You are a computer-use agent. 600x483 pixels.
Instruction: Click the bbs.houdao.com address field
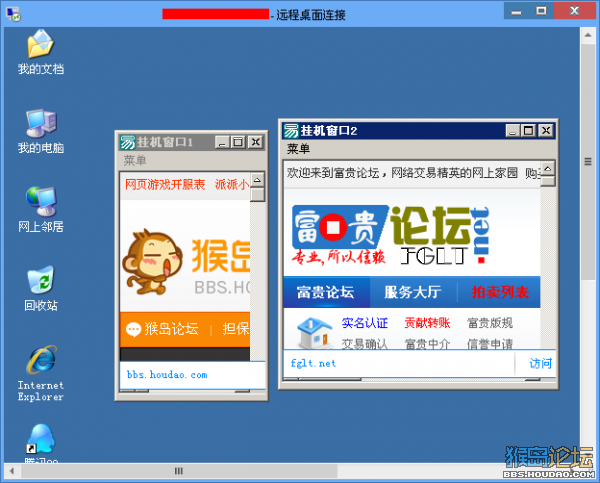[192, 375]
